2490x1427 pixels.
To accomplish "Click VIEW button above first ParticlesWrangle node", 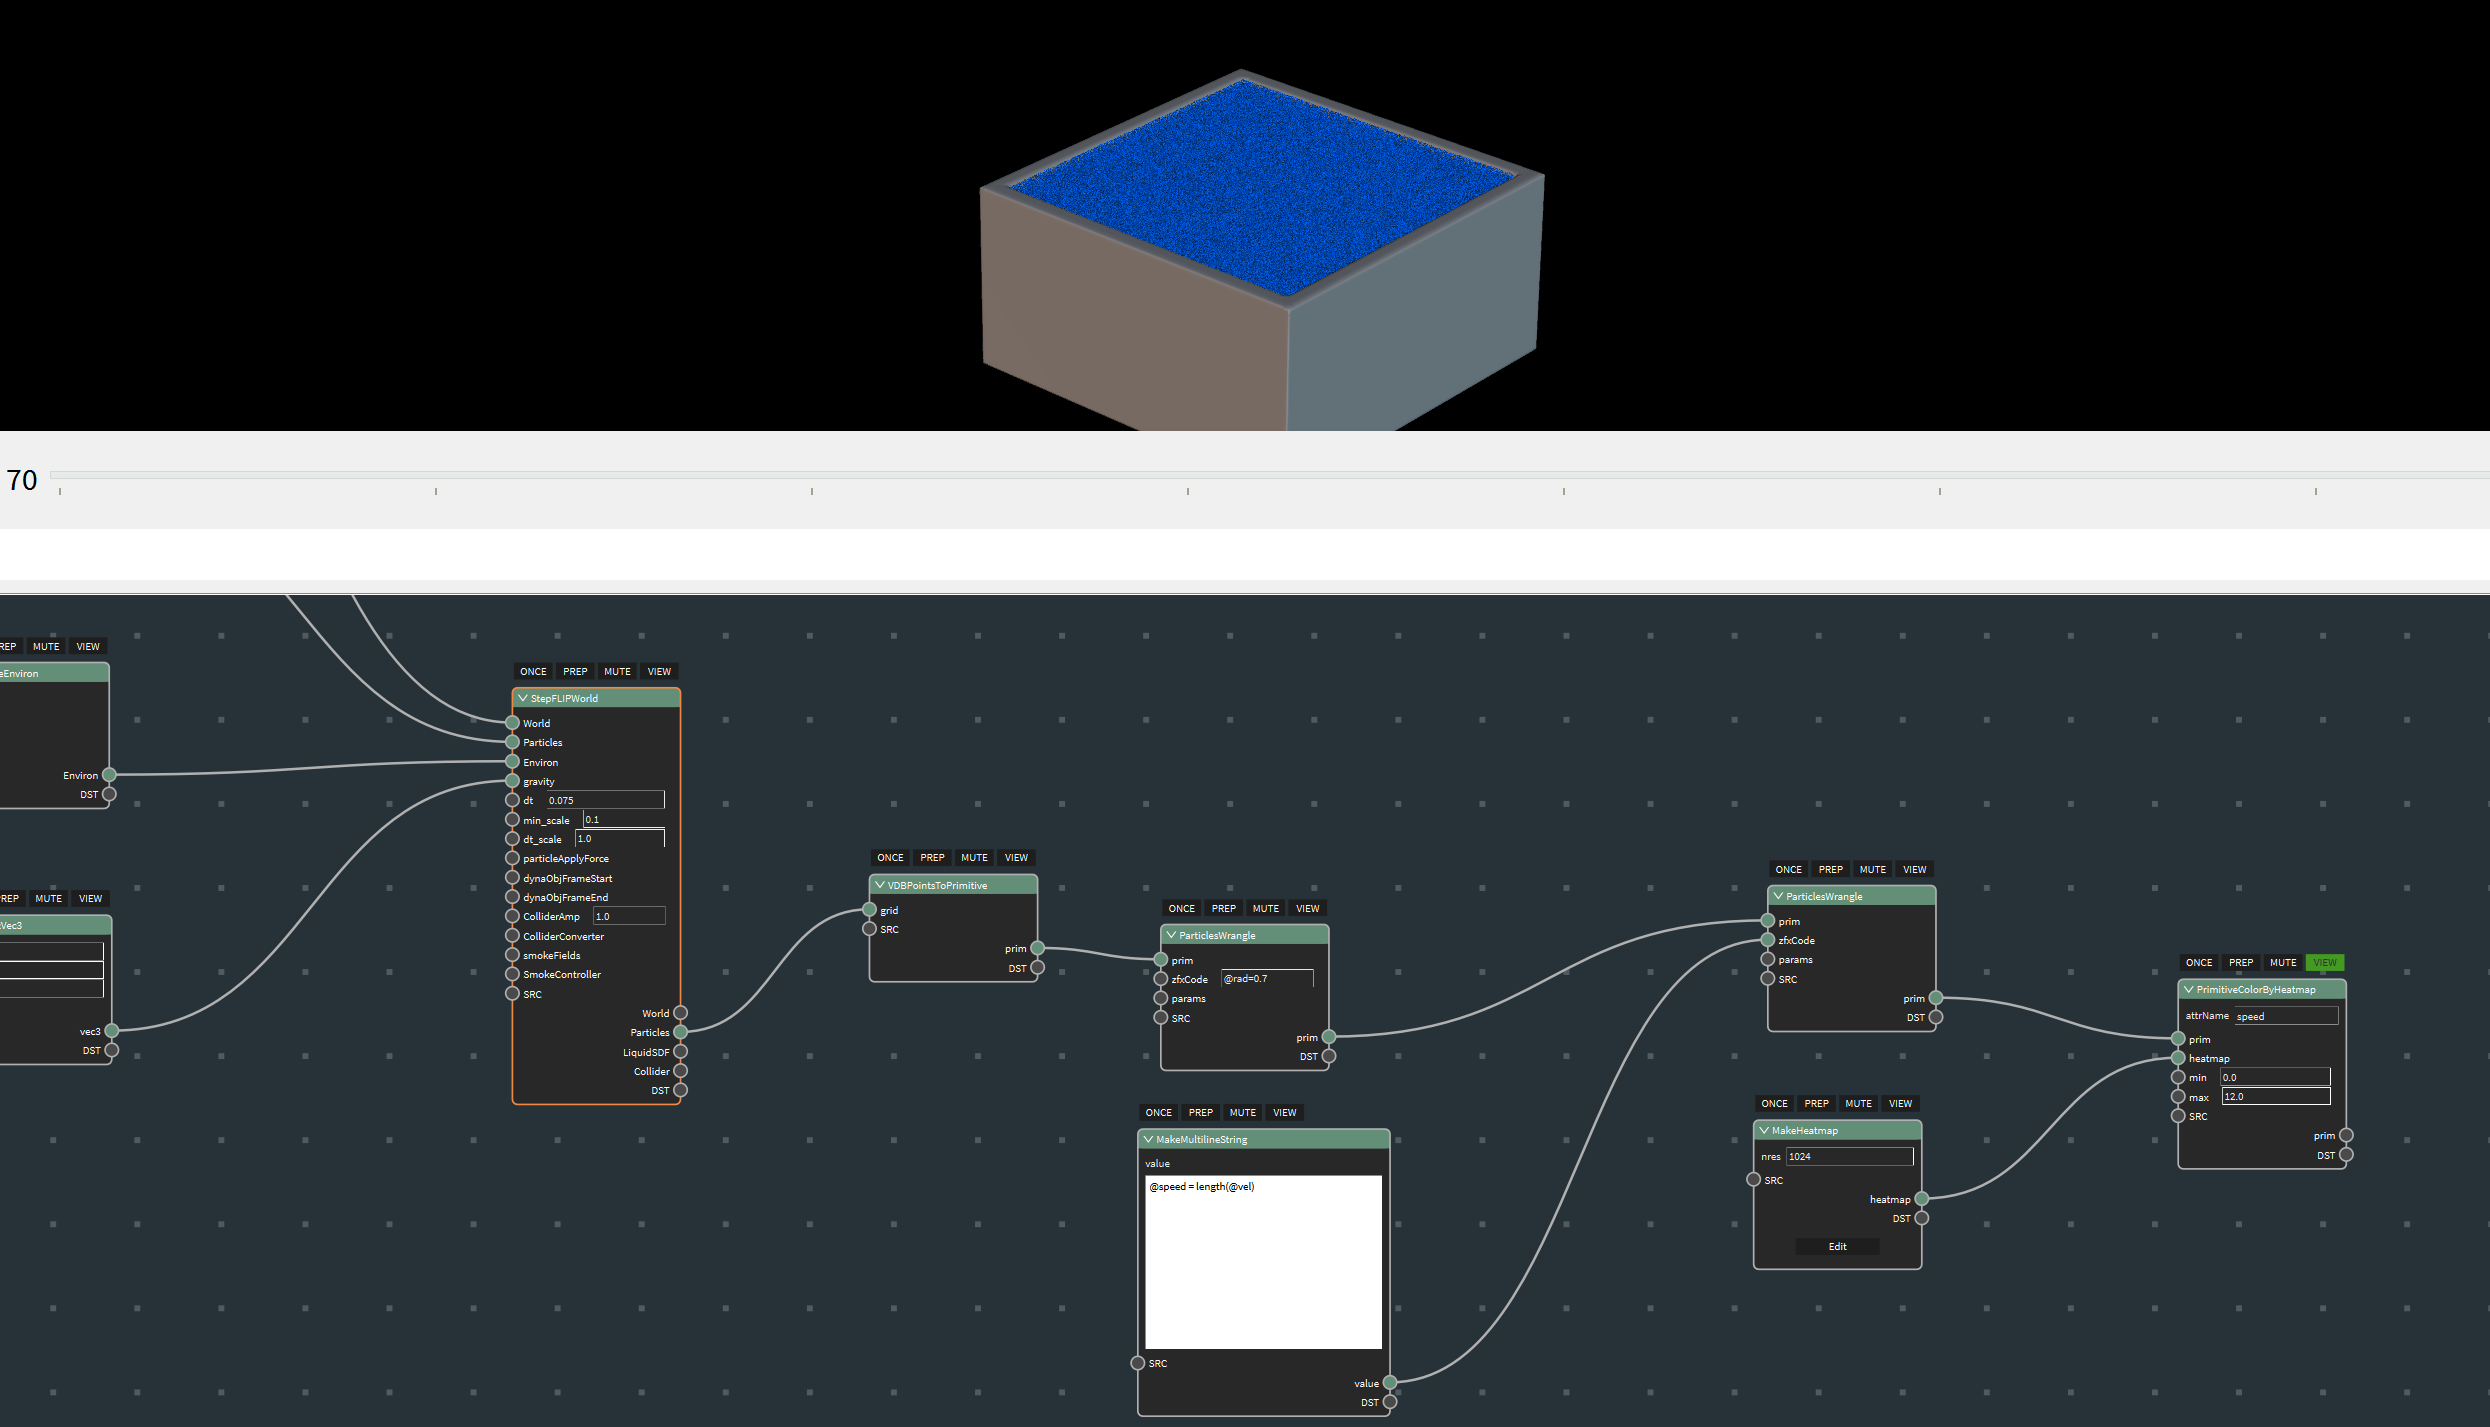I will pos(1307,909).
